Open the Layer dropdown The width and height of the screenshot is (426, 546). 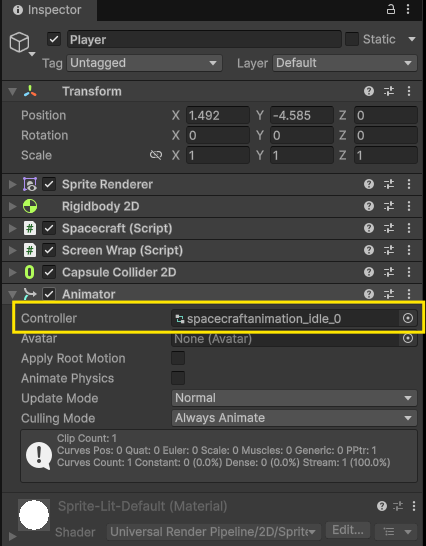(345, 63)
